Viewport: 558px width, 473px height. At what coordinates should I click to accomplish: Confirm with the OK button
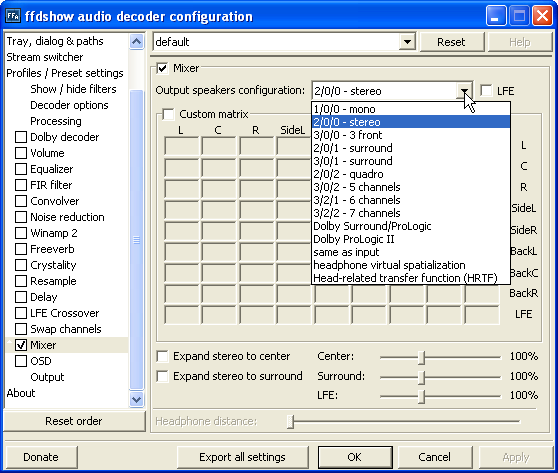(355, 457)
